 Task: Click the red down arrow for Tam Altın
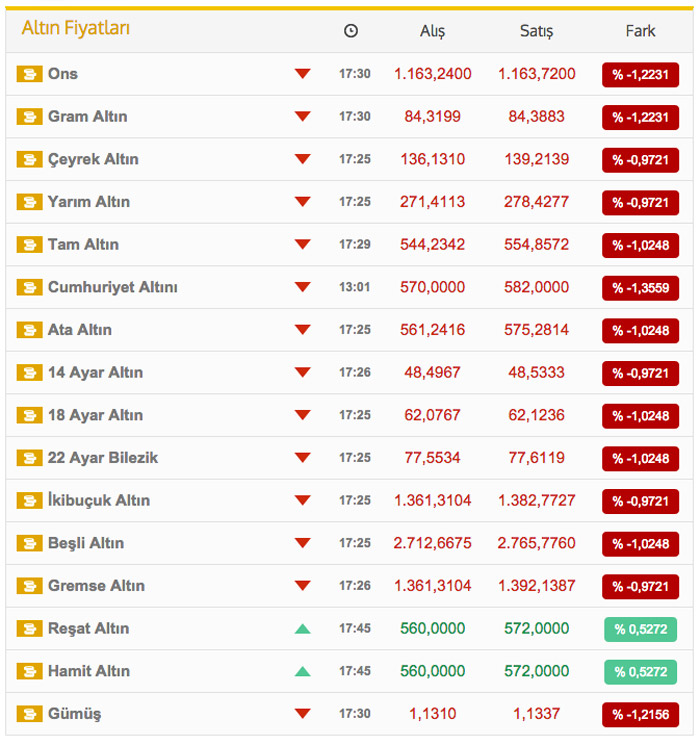pyautogui.click(x=303, y=245)
